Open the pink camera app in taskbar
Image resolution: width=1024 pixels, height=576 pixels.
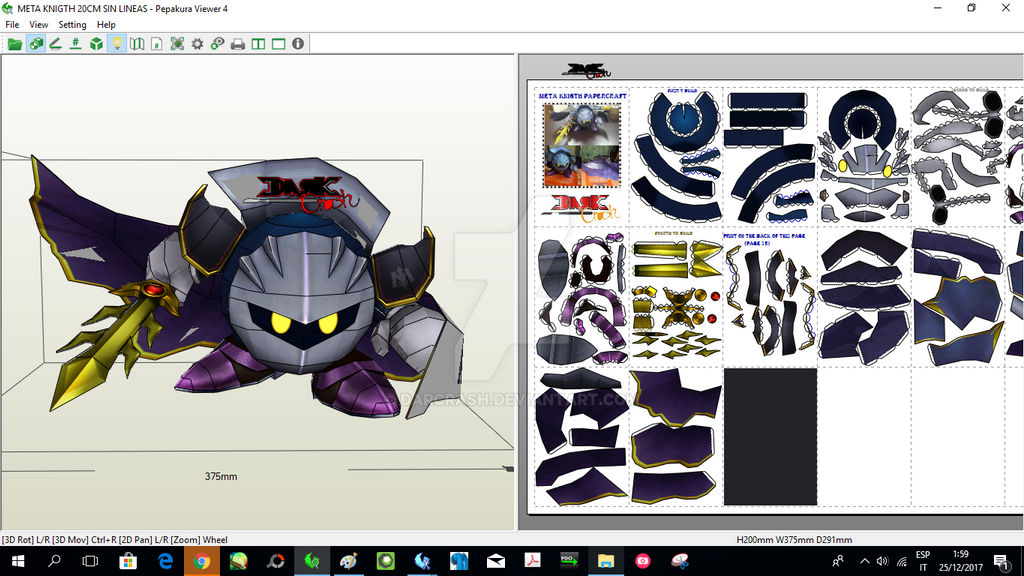coord(643,561)
